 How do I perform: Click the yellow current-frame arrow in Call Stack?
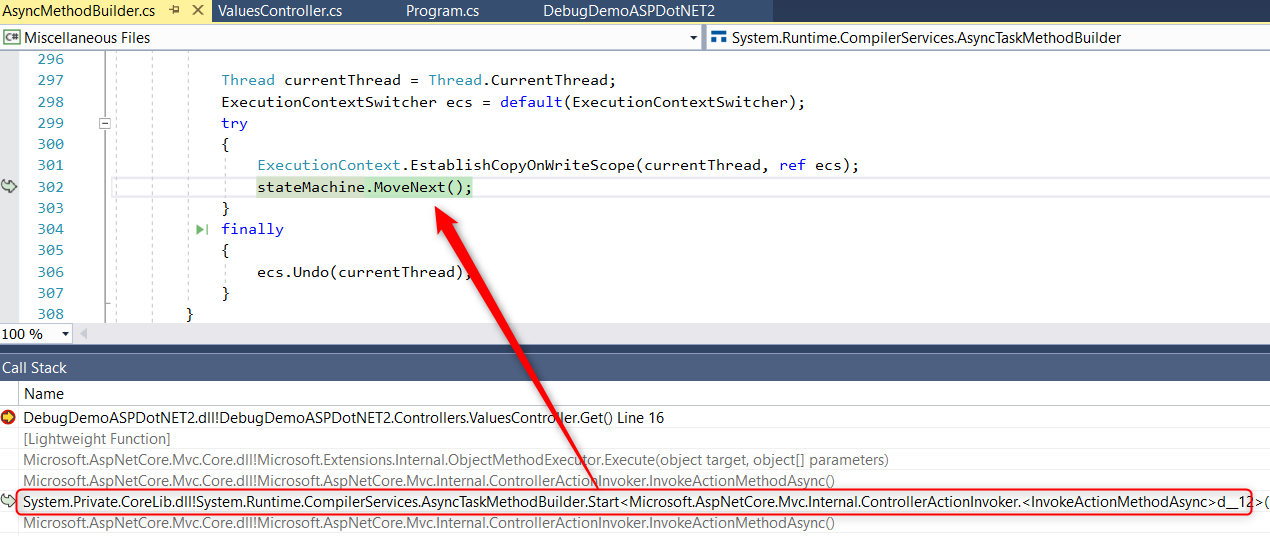pos(9,418)
